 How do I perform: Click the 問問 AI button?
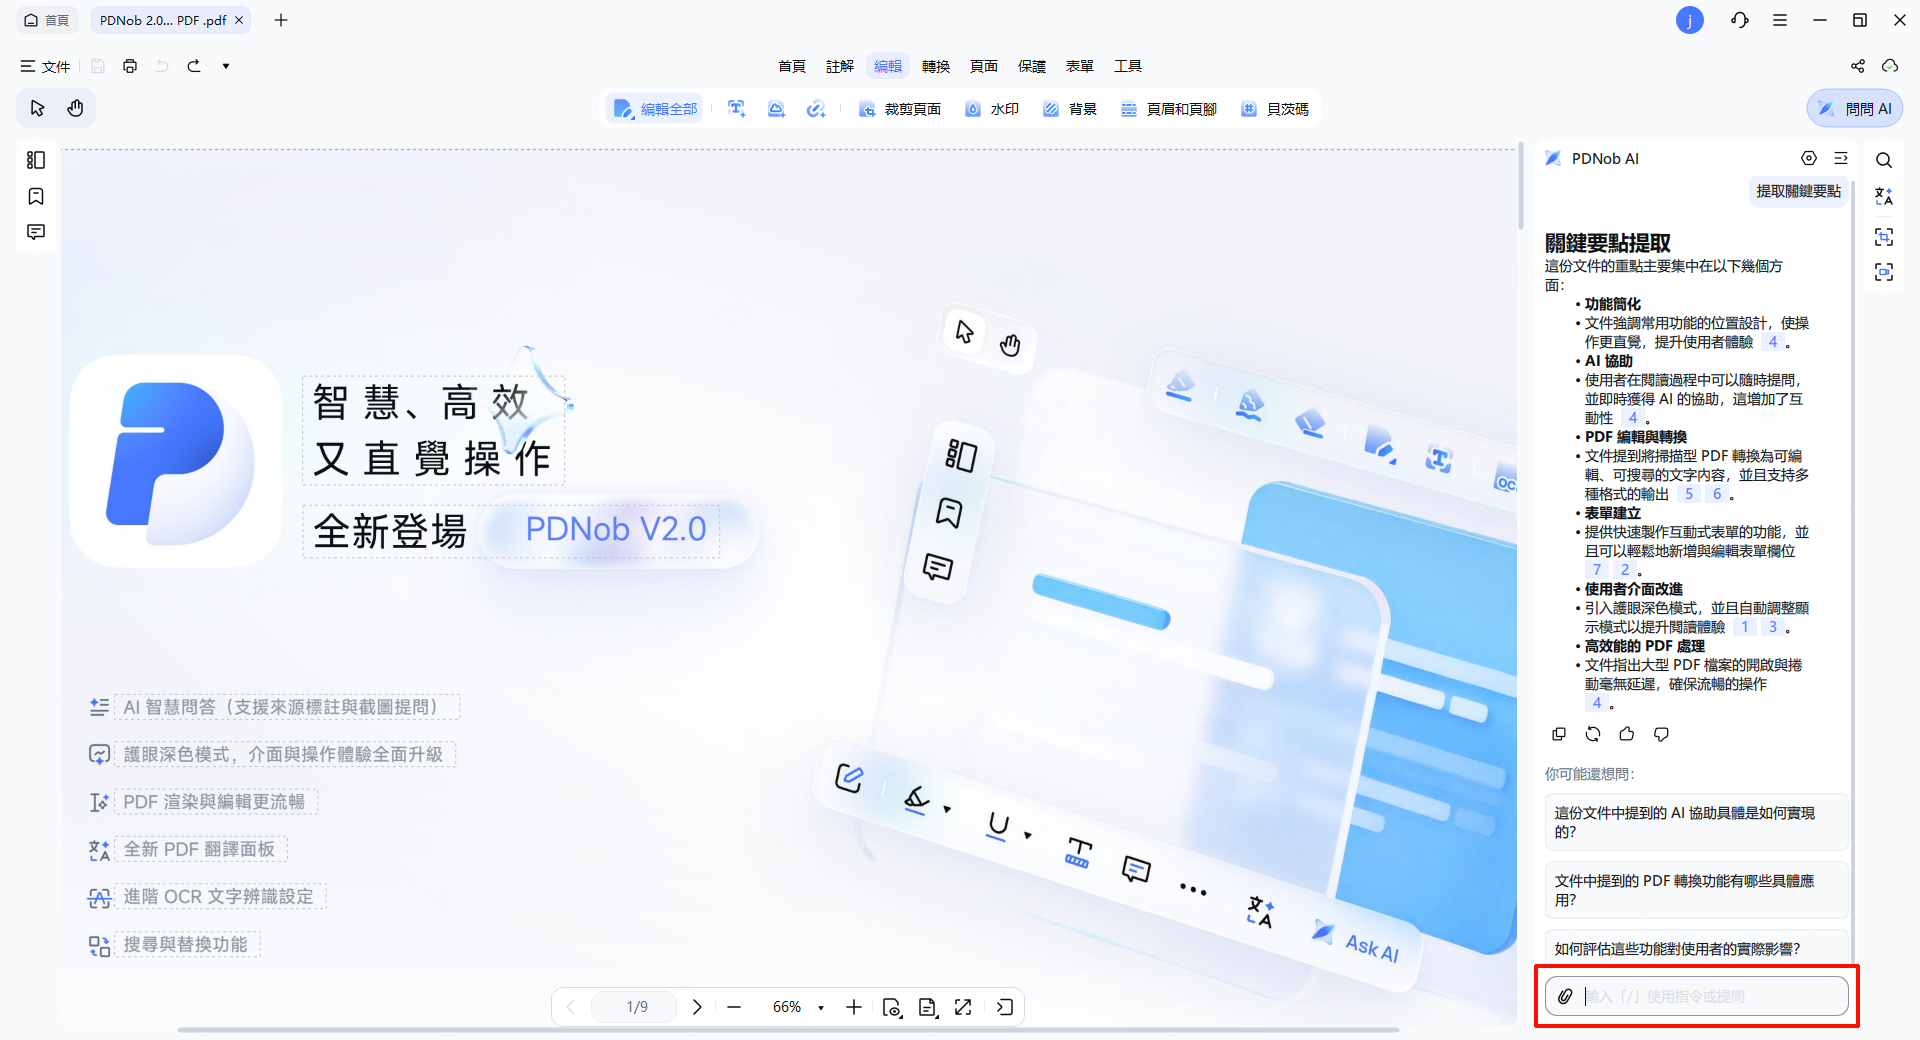coord(1855,109)
